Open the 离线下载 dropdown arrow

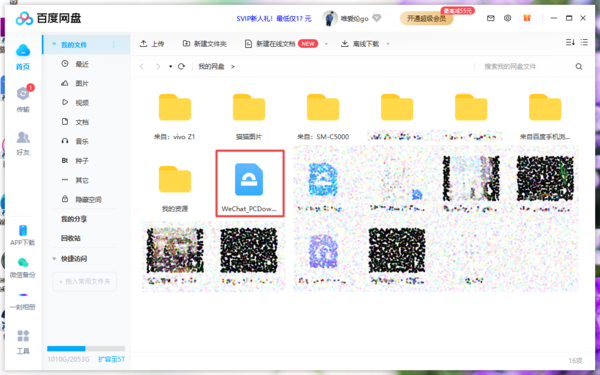(x=388, y=44)
